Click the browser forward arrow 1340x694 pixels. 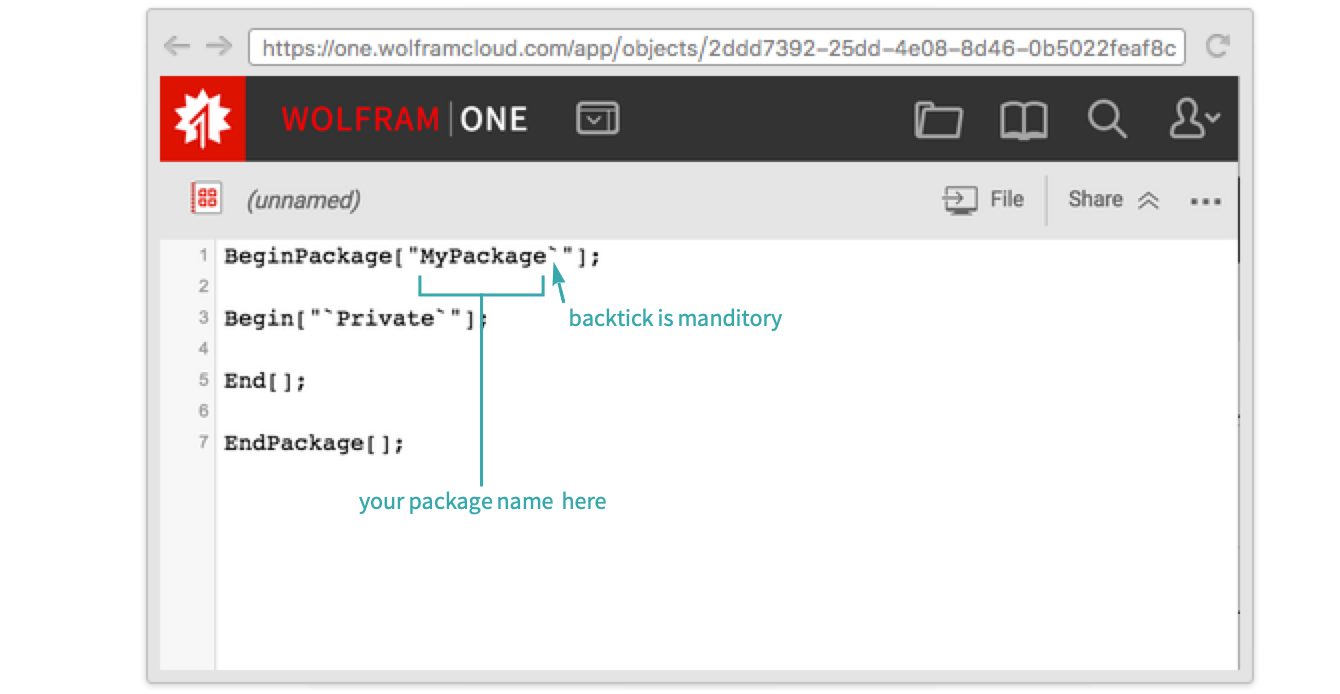(x=218, y=46)
